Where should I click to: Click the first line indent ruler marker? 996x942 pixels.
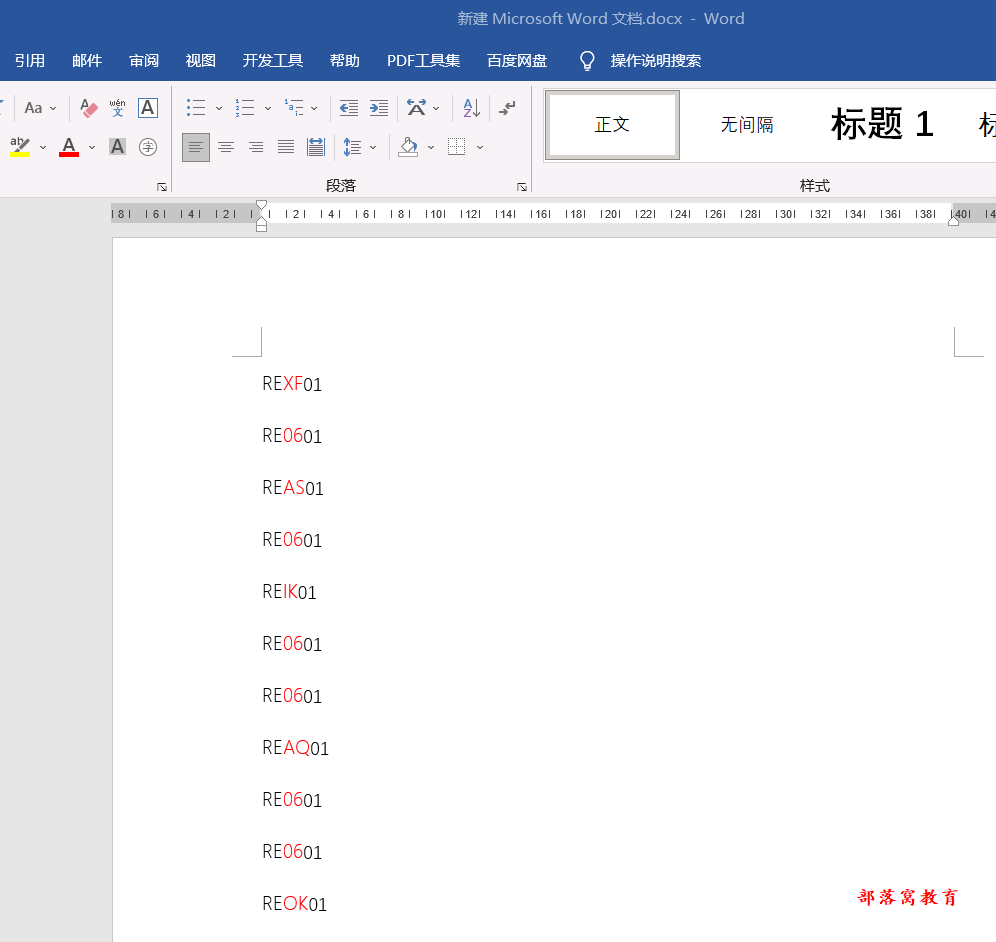point(261,205)
